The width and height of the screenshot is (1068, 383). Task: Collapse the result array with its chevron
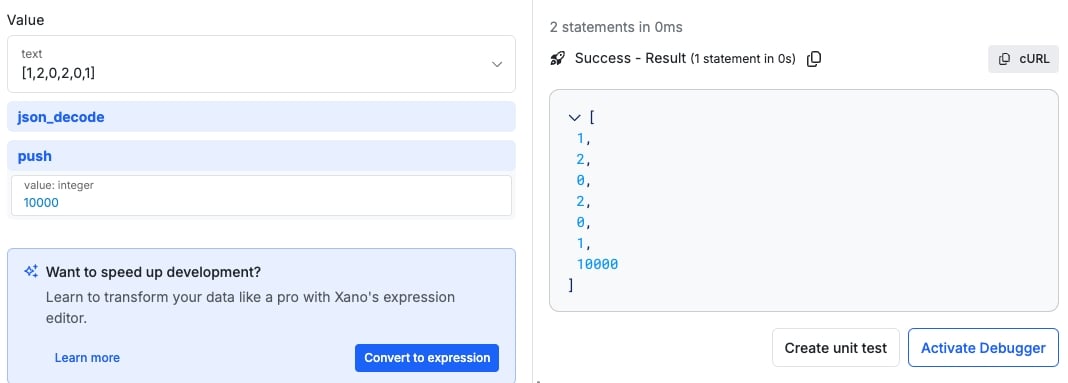coord(574,117)
